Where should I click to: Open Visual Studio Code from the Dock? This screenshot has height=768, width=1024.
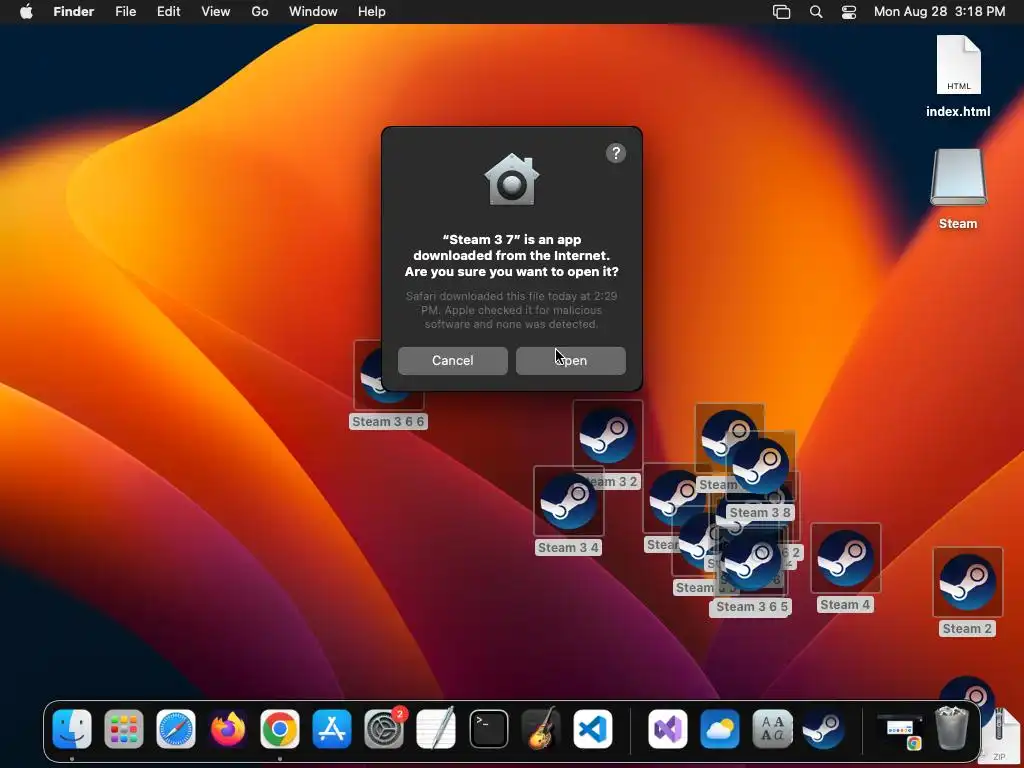pos(593,728)
